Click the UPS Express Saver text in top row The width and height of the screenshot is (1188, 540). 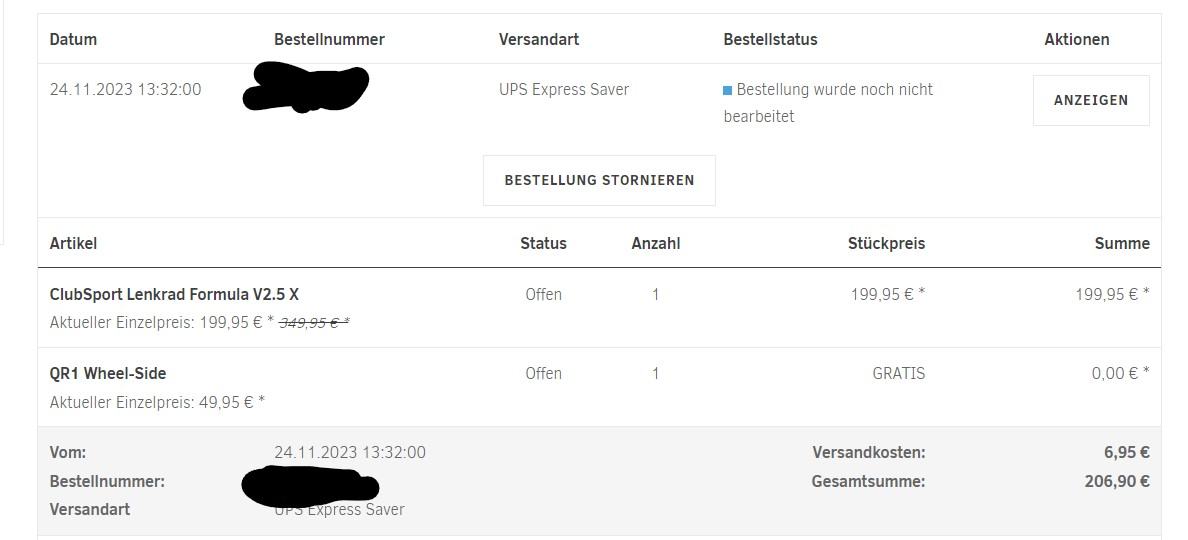564,89
